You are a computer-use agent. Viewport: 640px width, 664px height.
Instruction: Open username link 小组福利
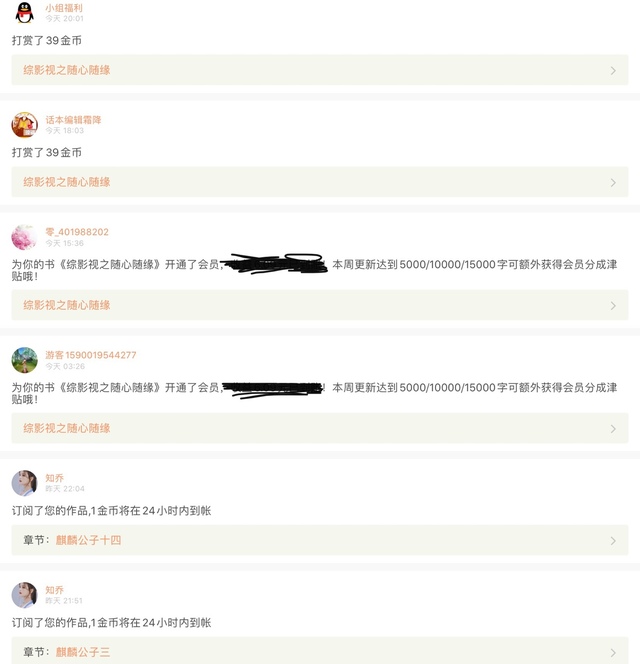click(64, 8)
